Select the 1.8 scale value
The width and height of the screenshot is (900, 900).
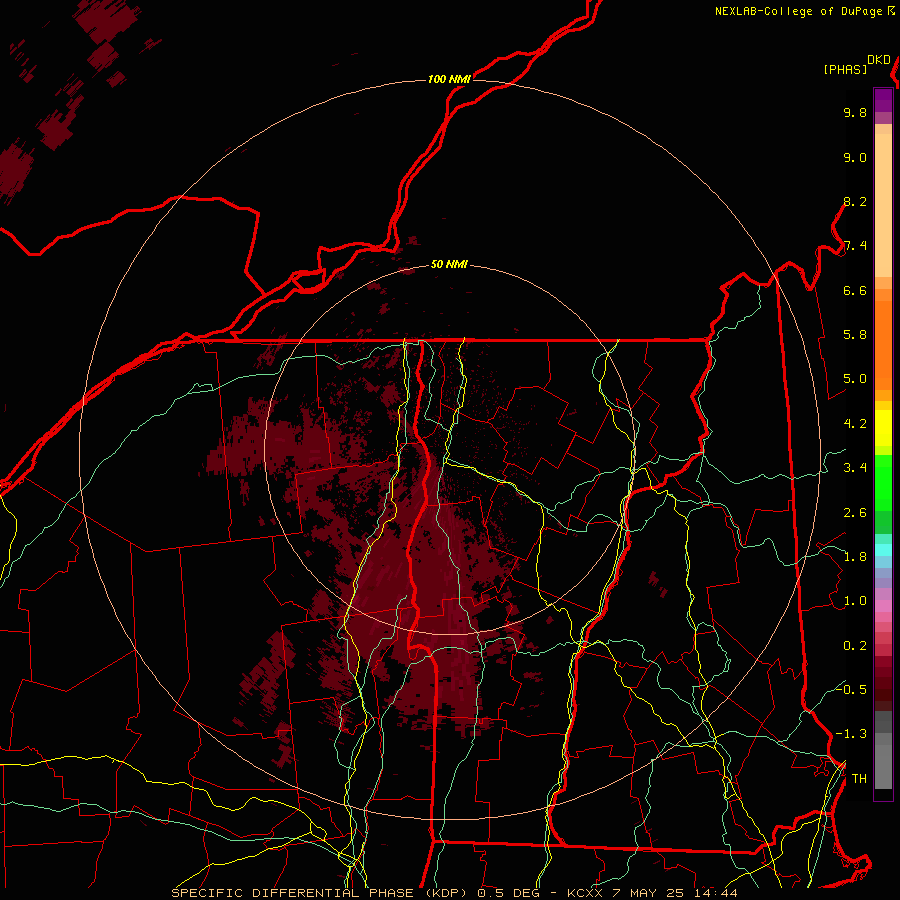[x=855, y=557]
